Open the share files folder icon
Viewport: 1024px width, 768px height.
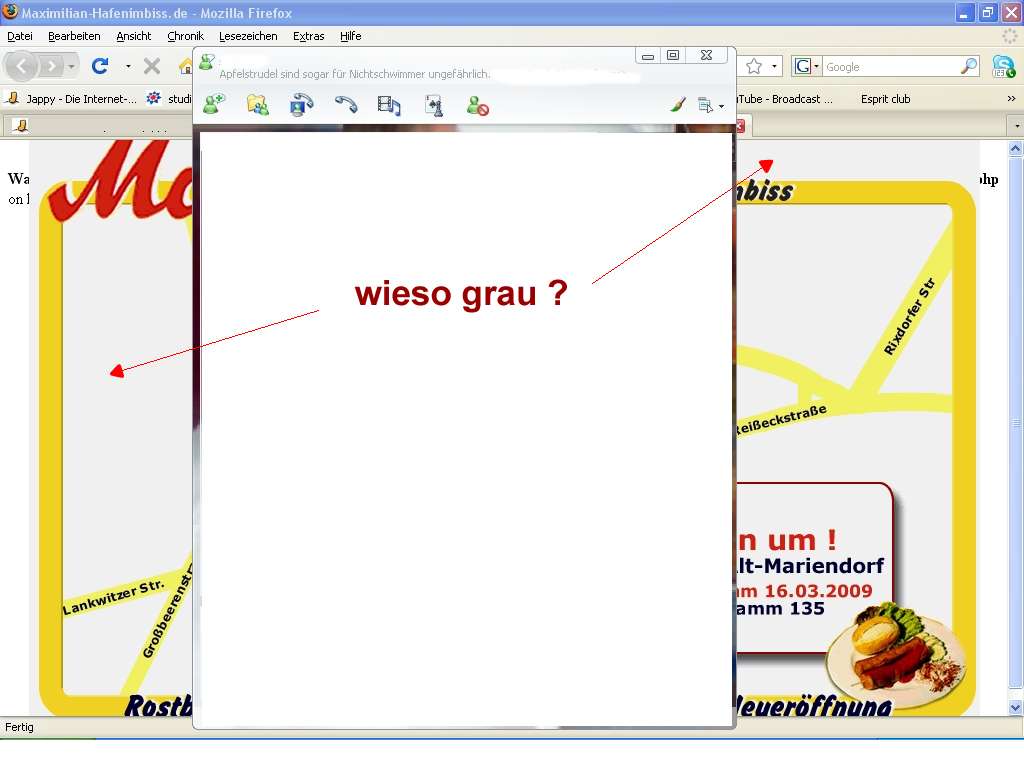point(257,104)
